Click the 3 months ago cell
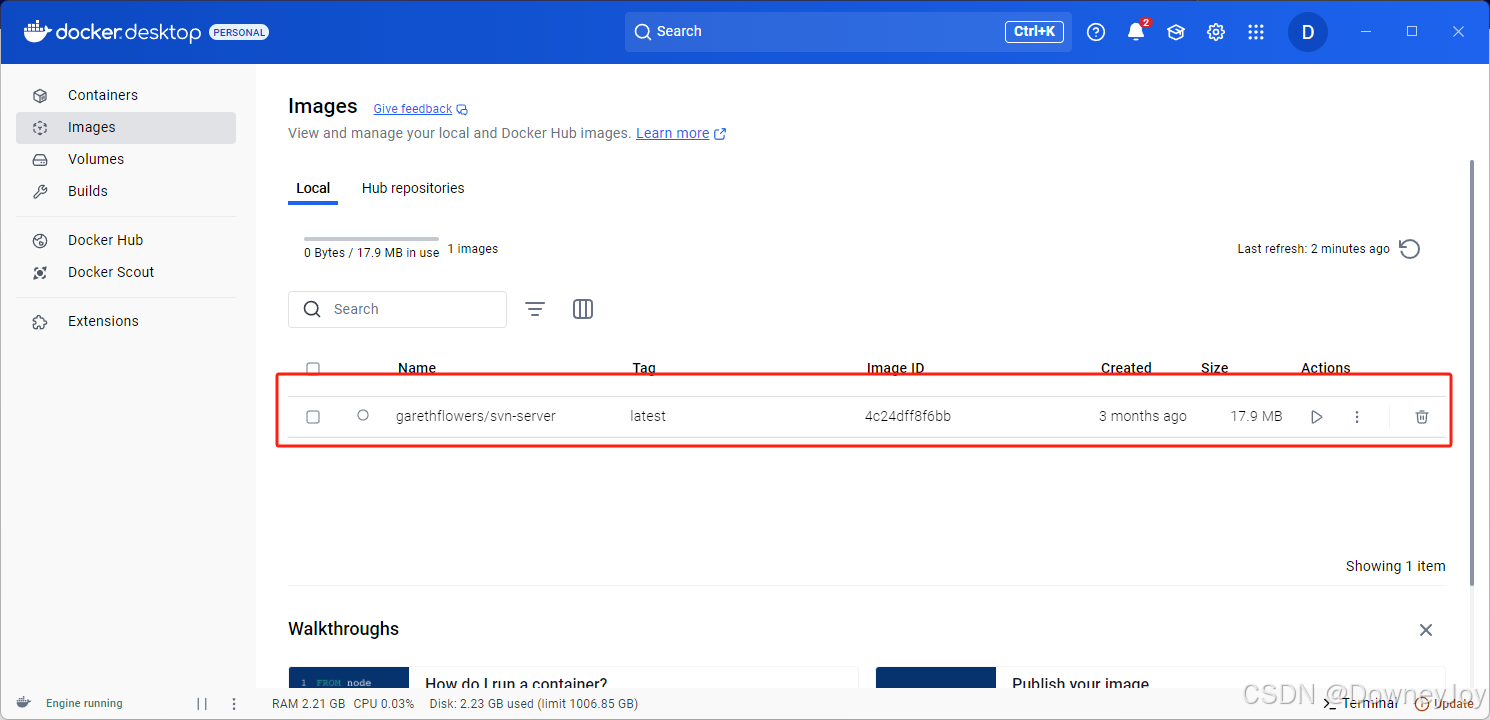 pos(1143,416)
